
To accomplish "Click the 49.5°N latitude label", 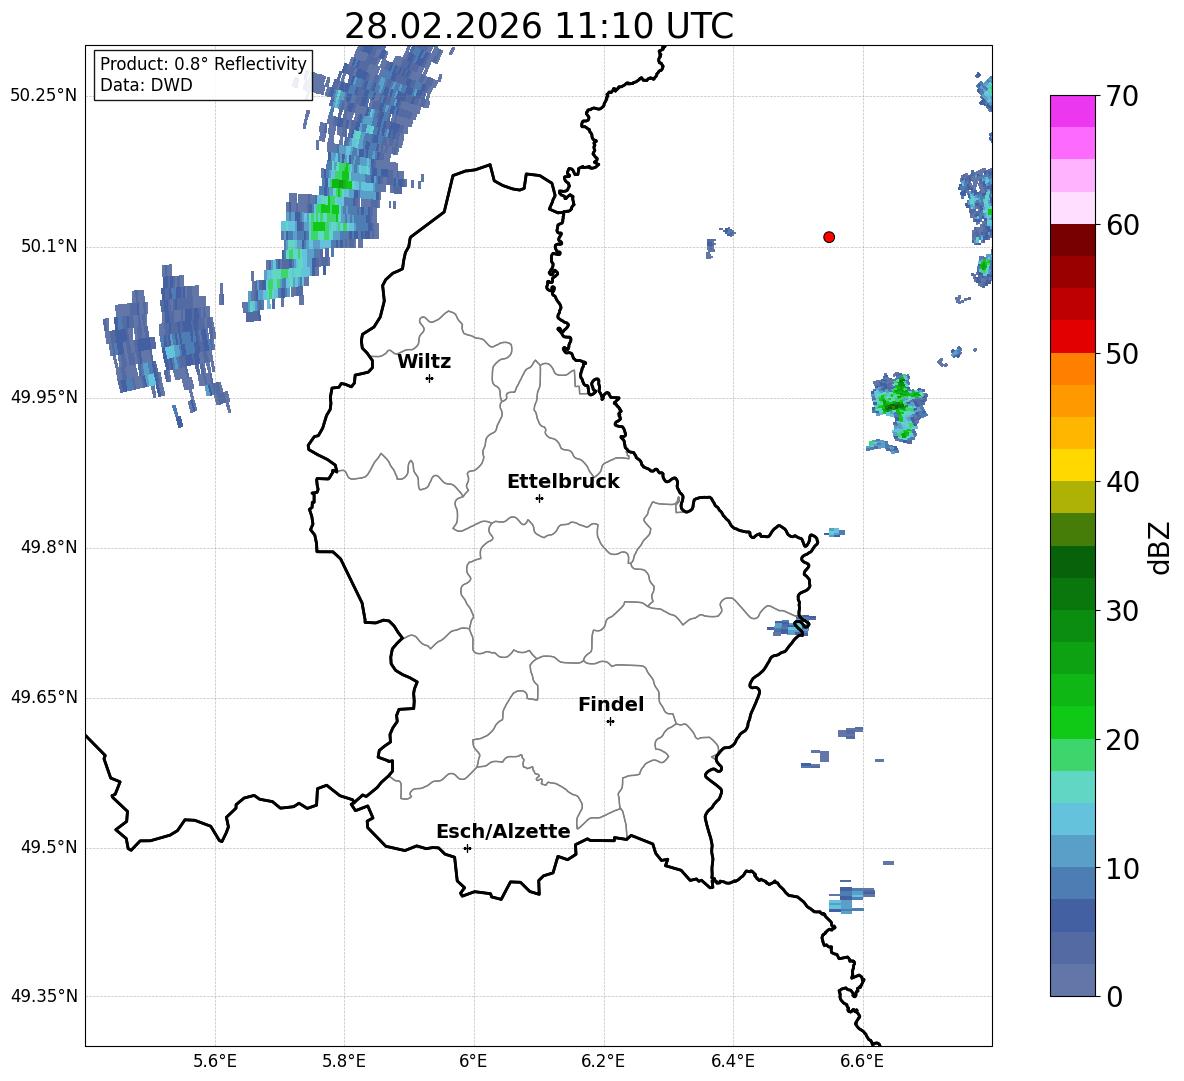I will 49,847.
